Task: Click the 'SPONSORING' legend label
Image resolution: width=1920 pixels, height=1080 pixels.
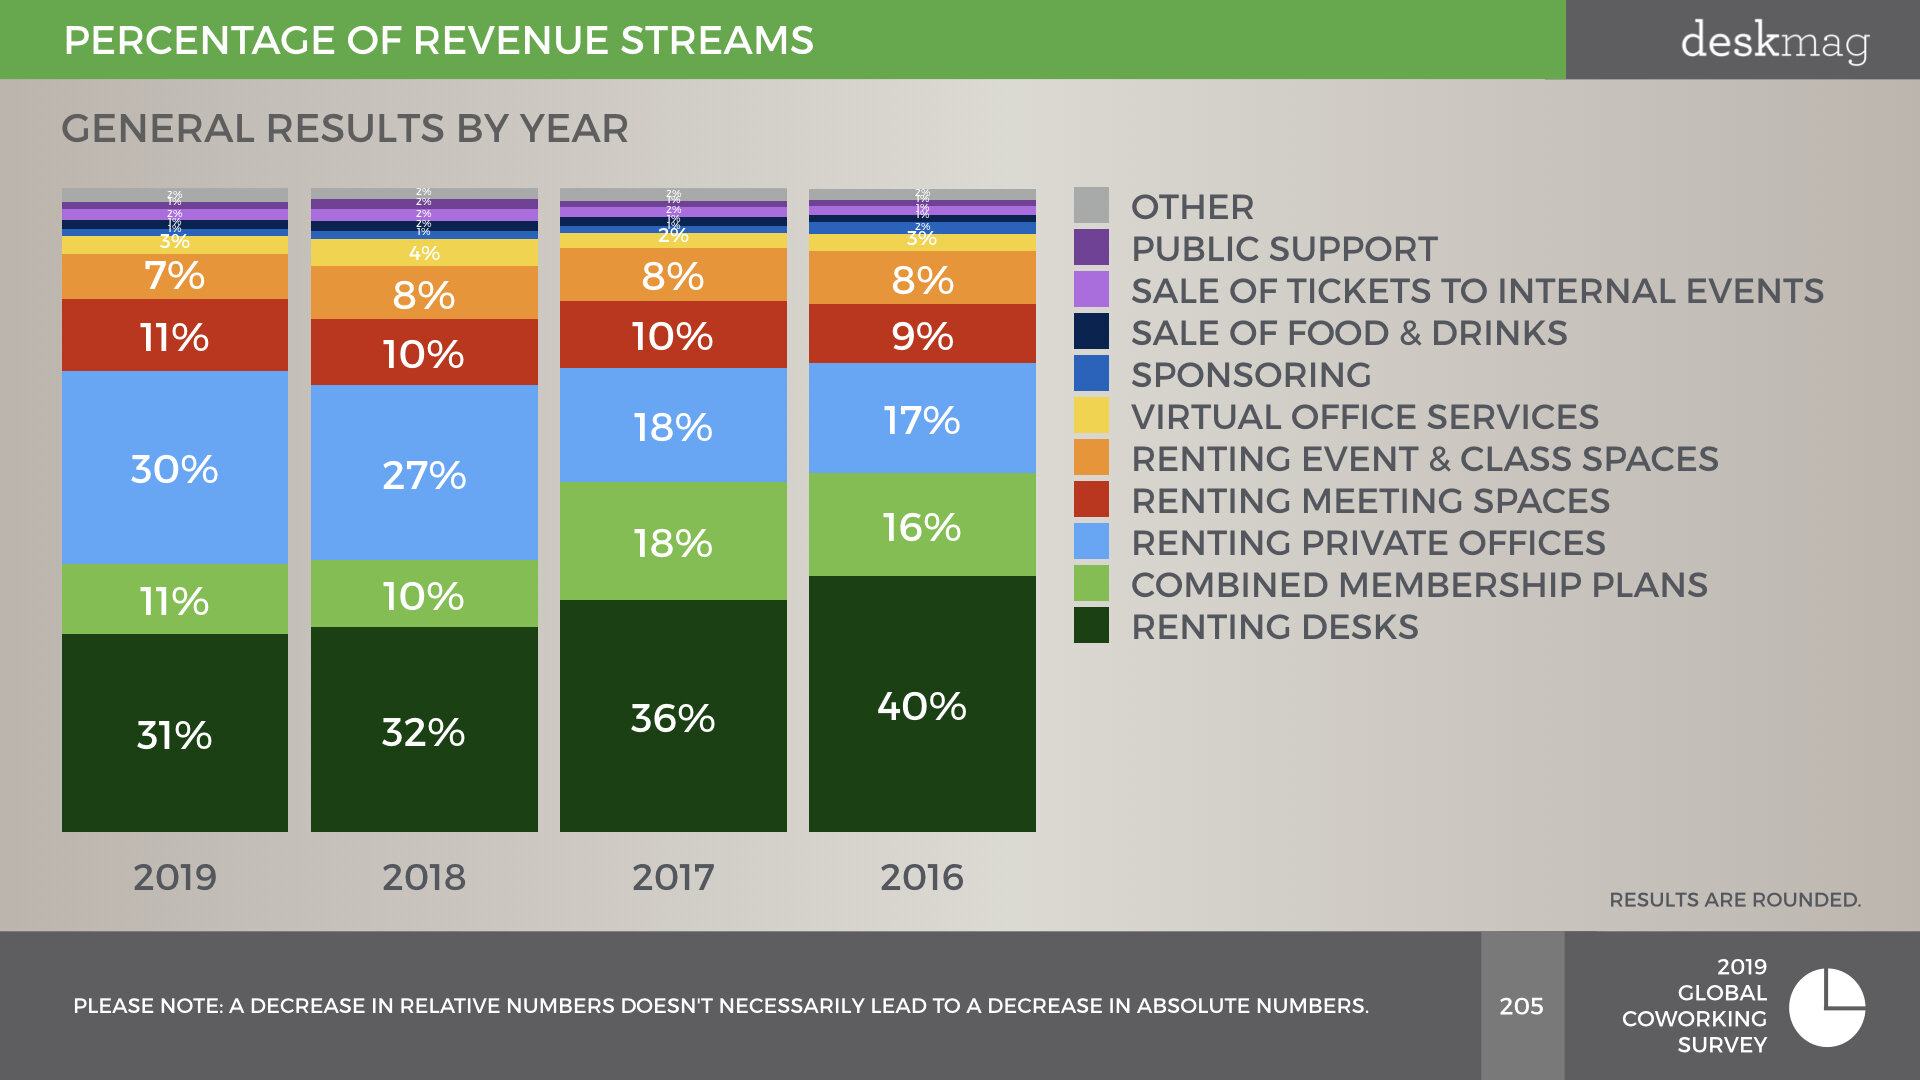Action: click(x=1251, y=375)
